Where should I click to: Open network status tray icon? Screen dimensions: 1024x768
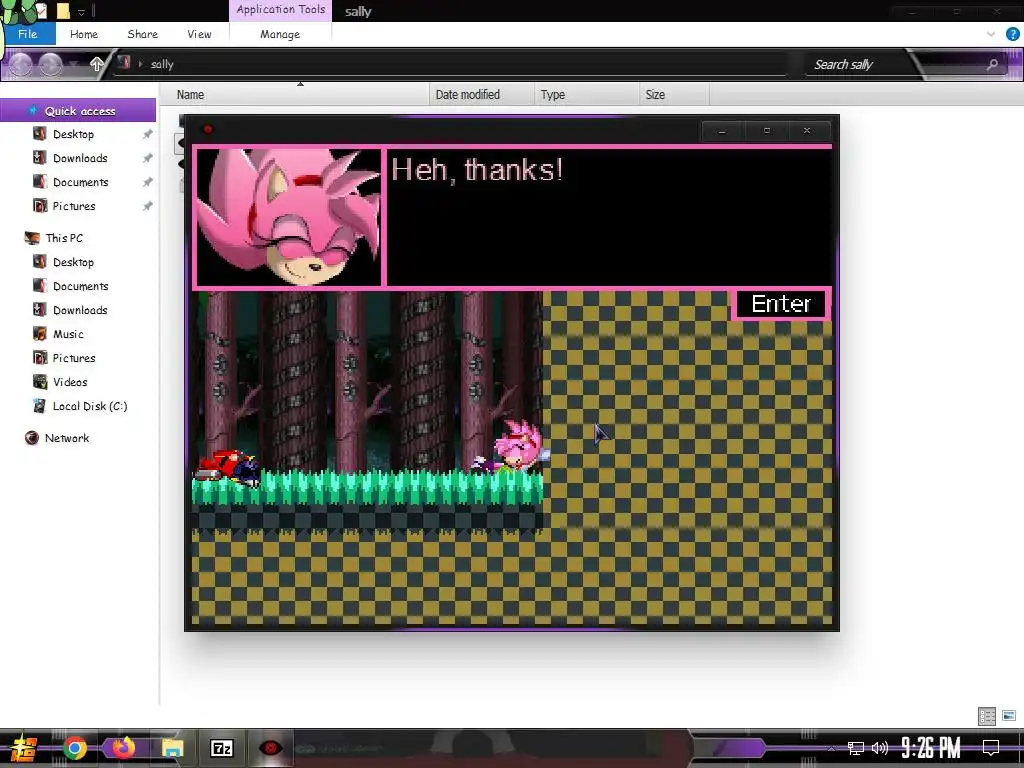tap(856, 748)
